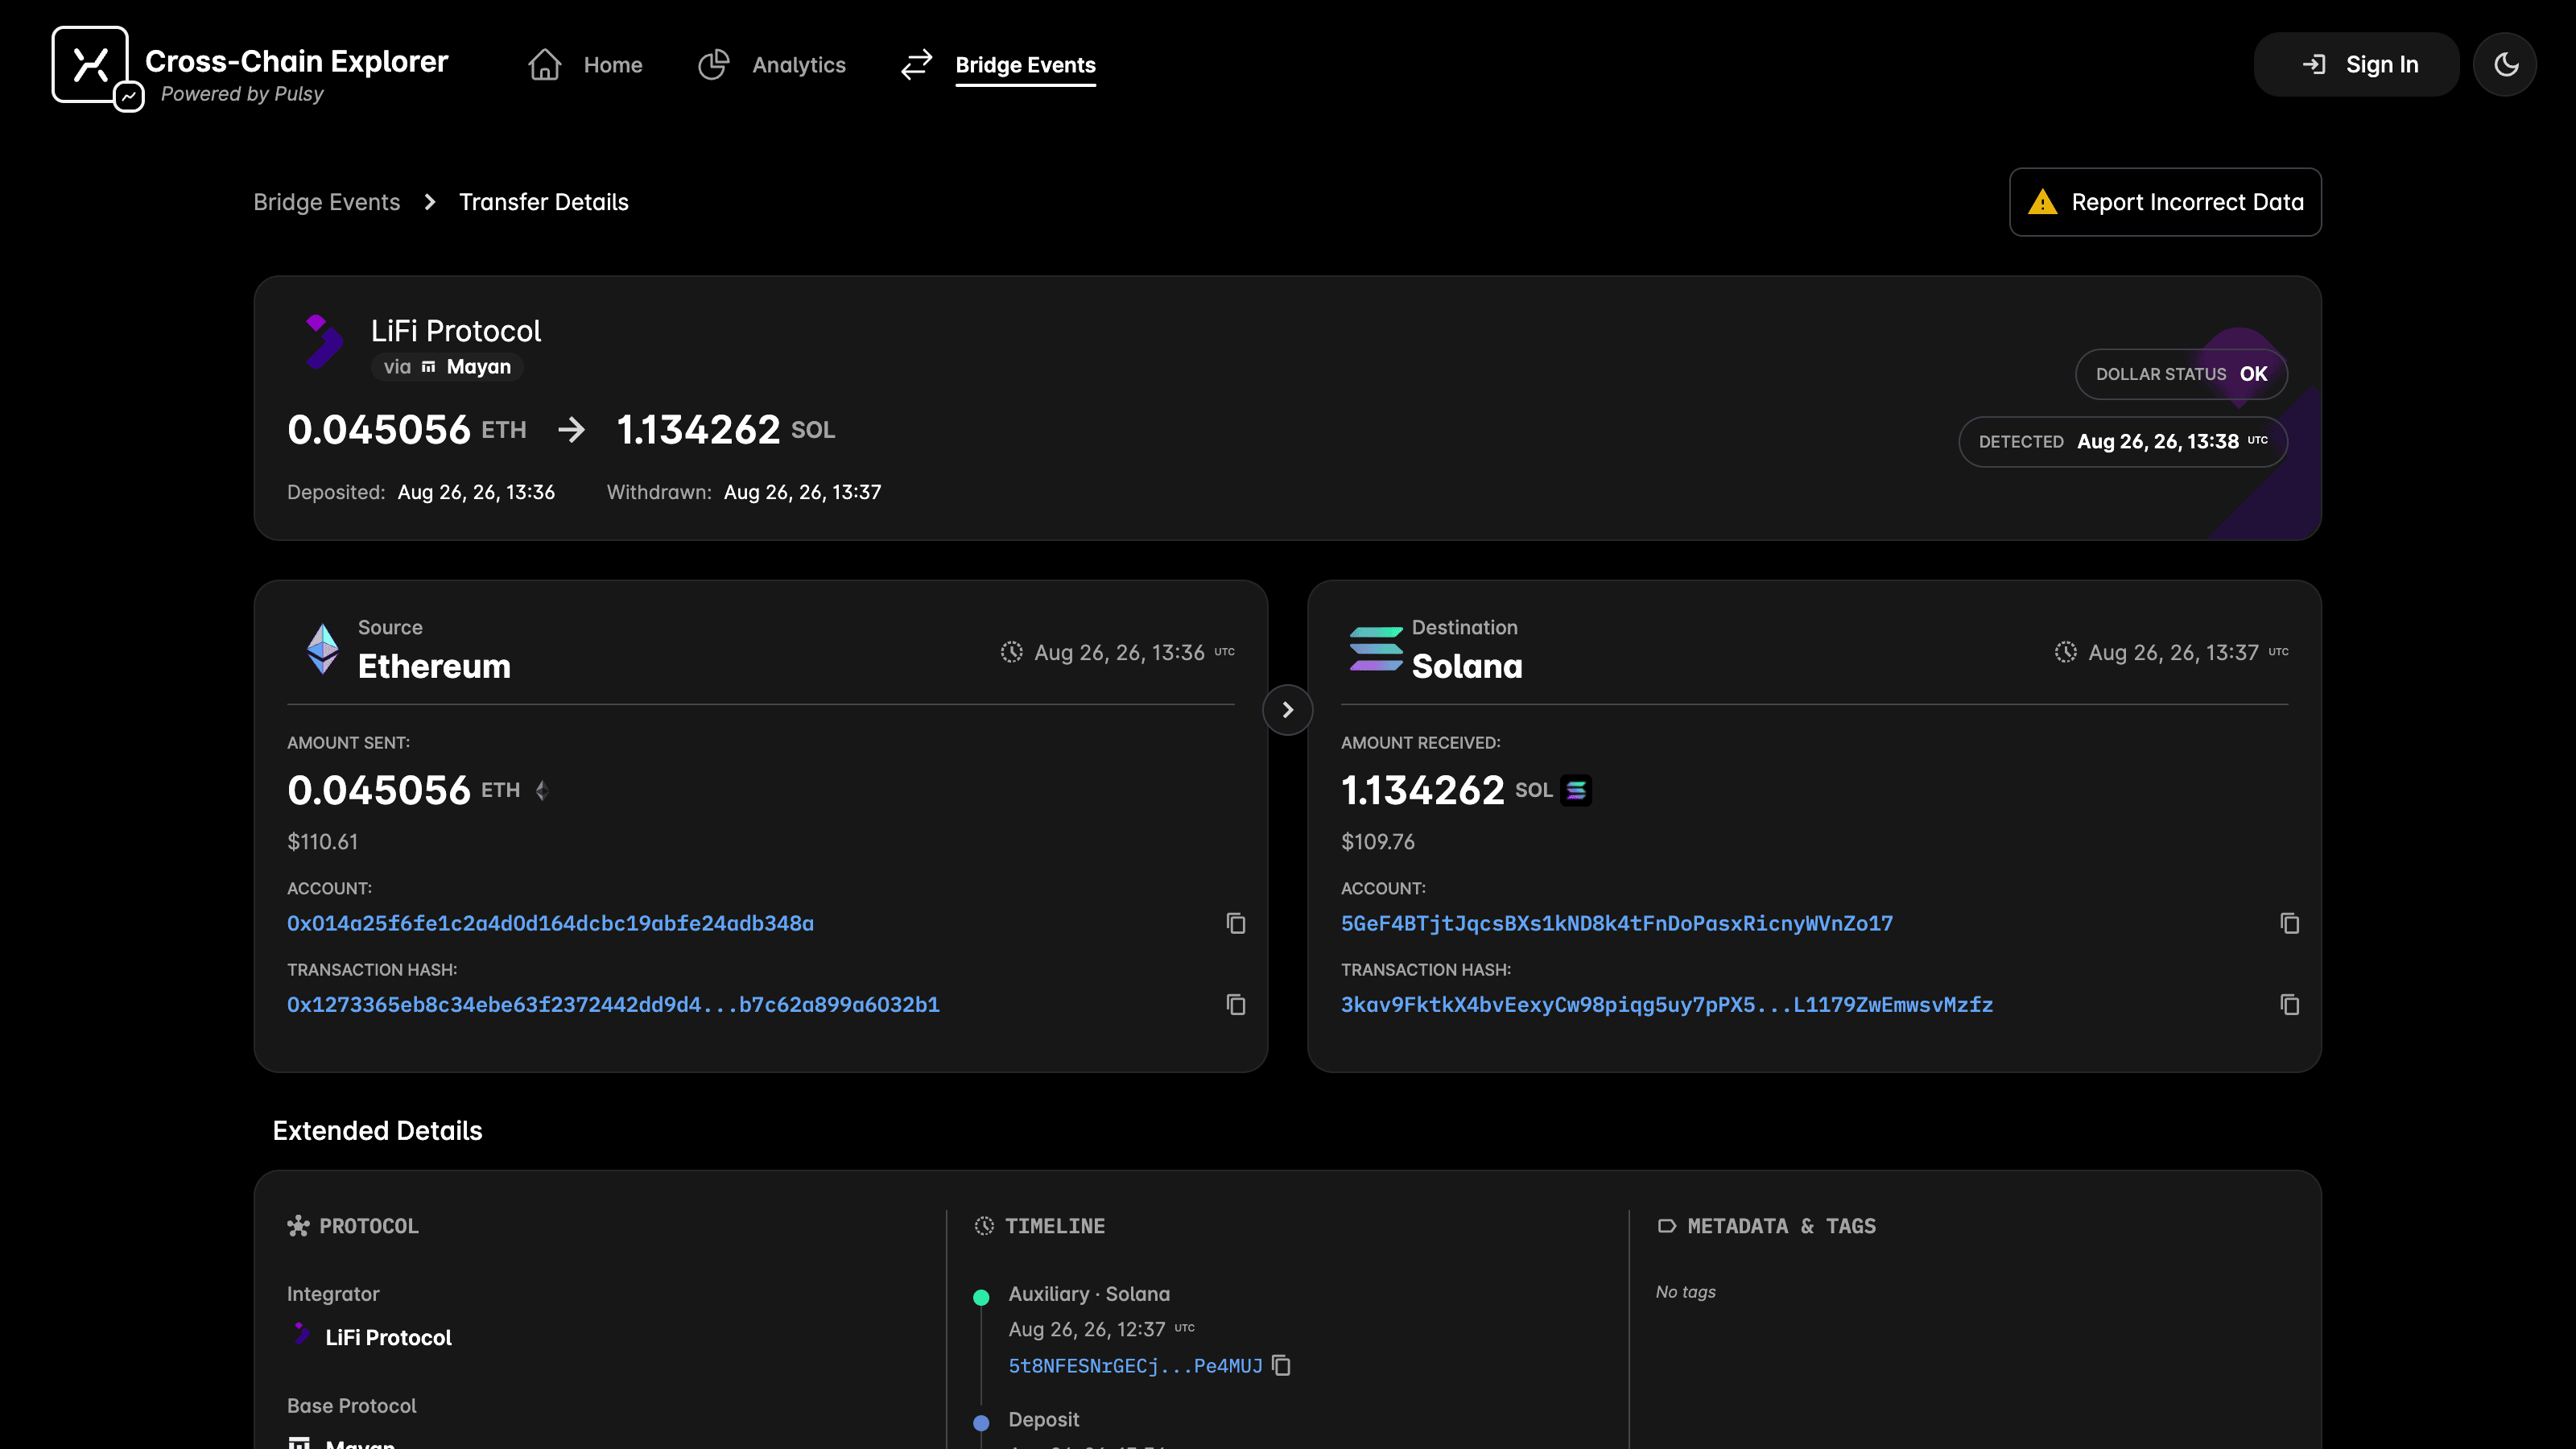Click the Sign In button
2576x1449 pixels.
click(x=2356, y=65)
